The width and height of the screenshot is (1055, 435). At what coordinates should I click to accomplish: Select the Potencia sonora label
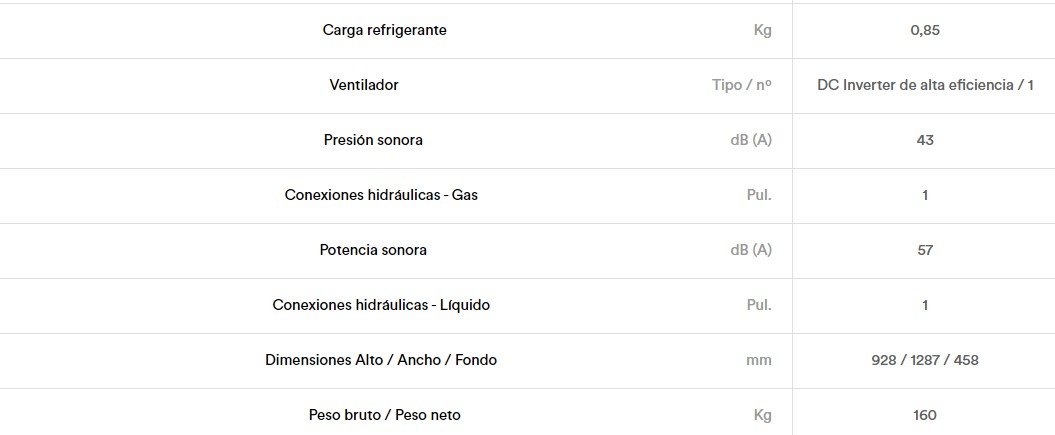click(x=373, y=250)
